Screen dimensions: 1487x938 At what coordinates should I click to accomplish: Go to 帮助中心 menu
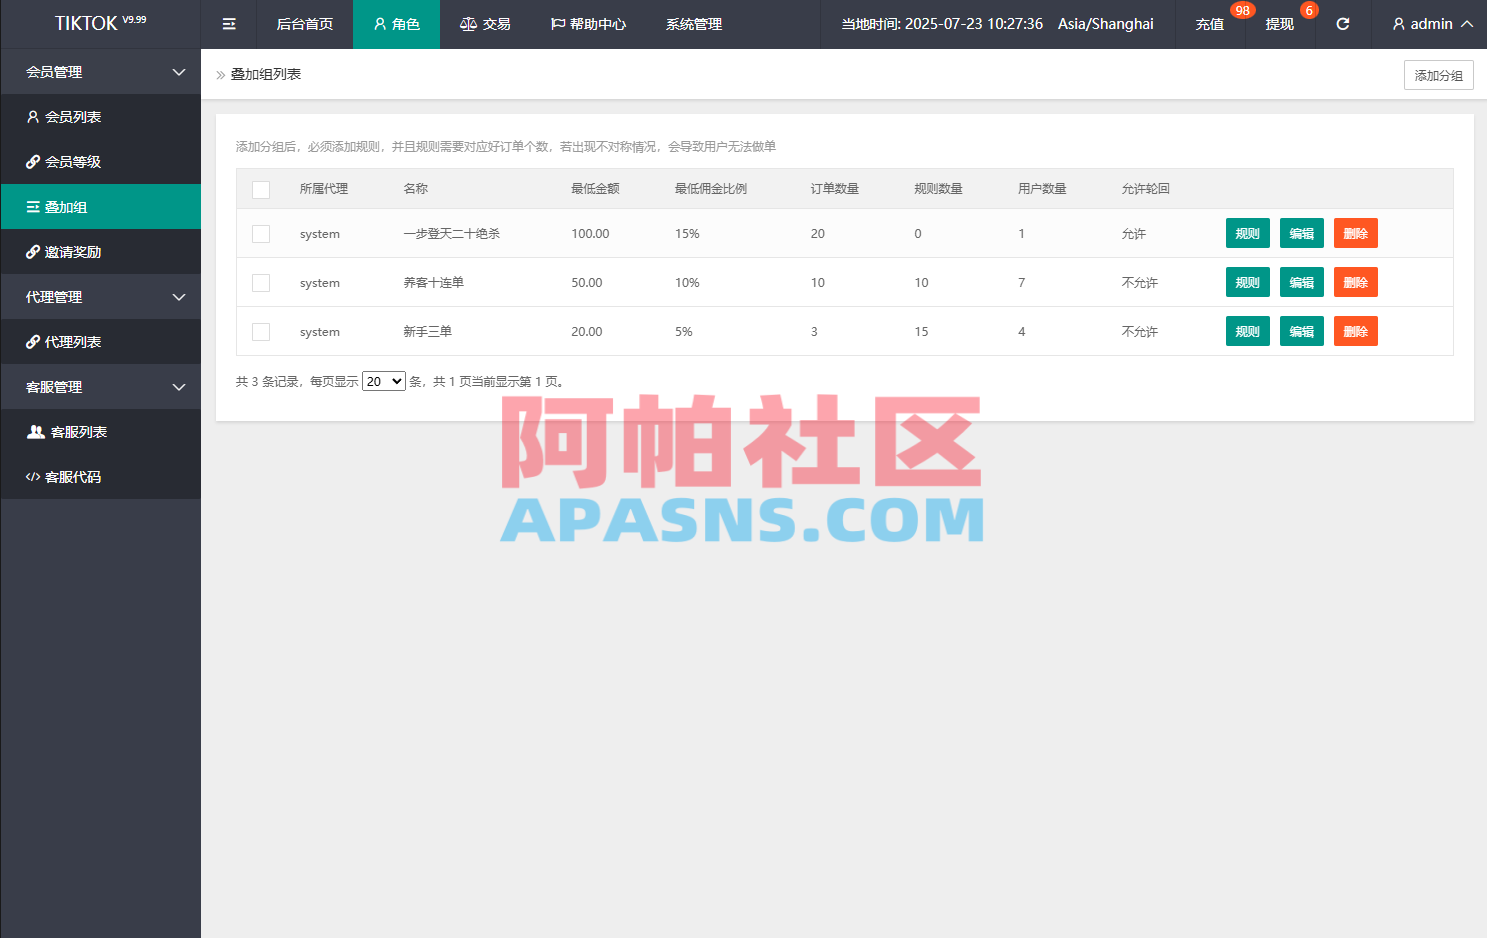point(588,24)
